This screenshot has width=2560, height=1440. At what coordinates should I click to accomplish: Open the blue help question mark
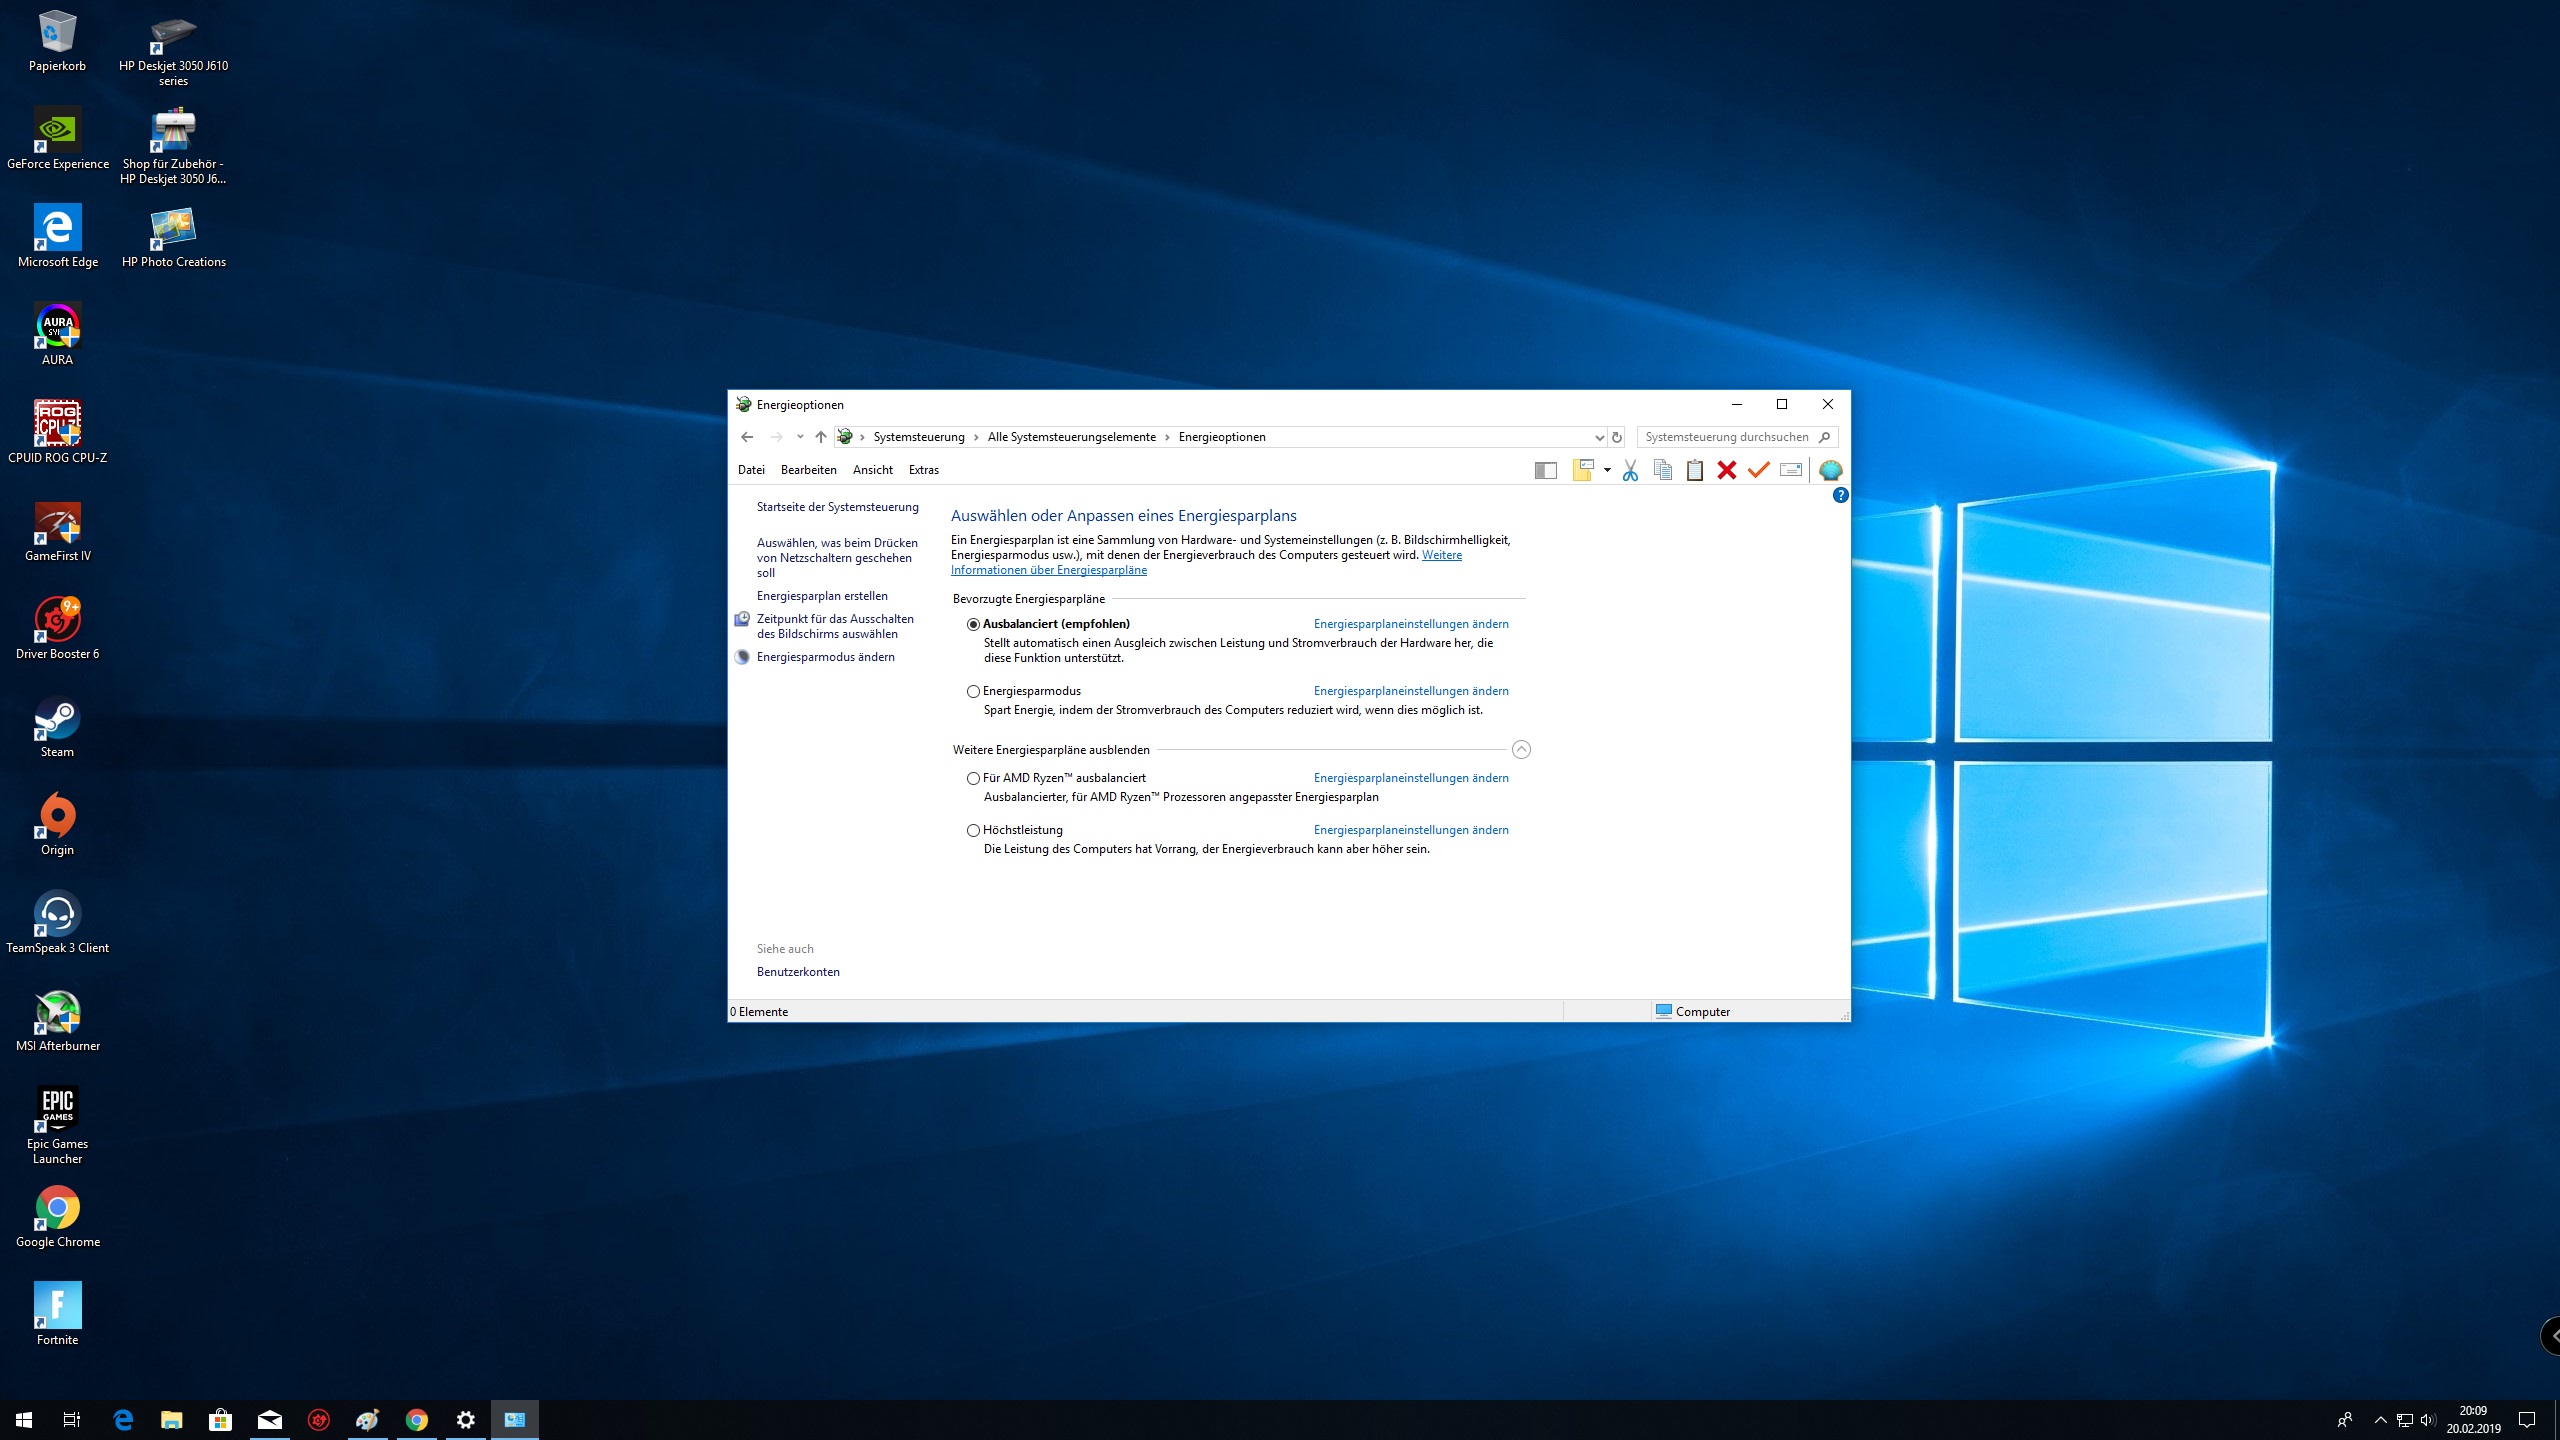[1840, 495]
